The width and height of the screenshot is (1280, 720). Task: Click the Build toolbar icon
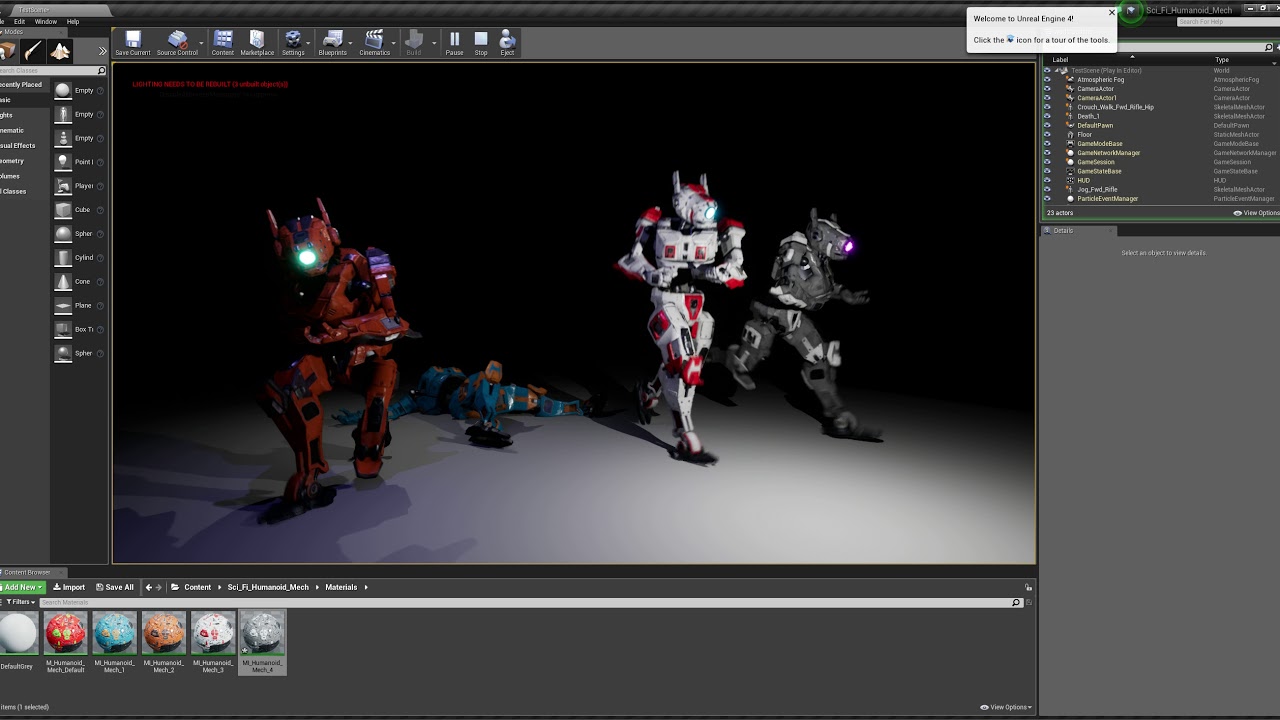(x=414, y=42)
